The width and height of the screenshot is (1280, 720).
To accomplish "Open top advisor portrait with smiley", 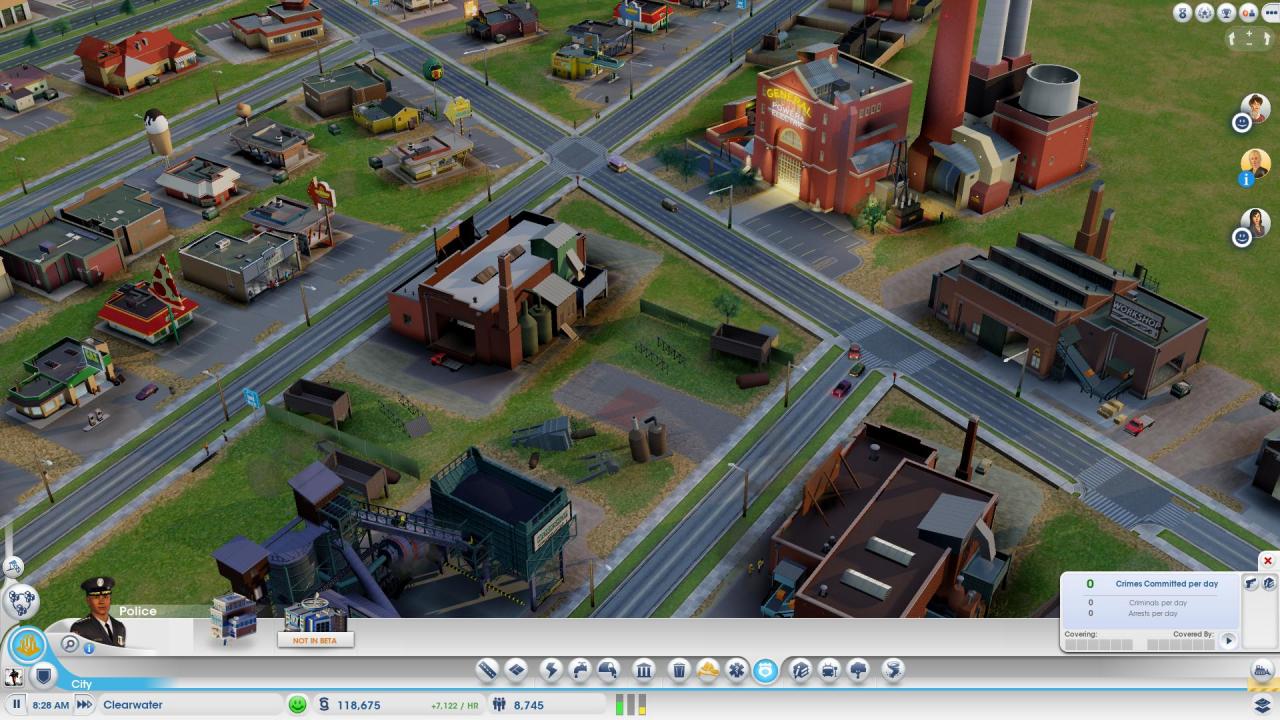I will [x=1254, y=108].
